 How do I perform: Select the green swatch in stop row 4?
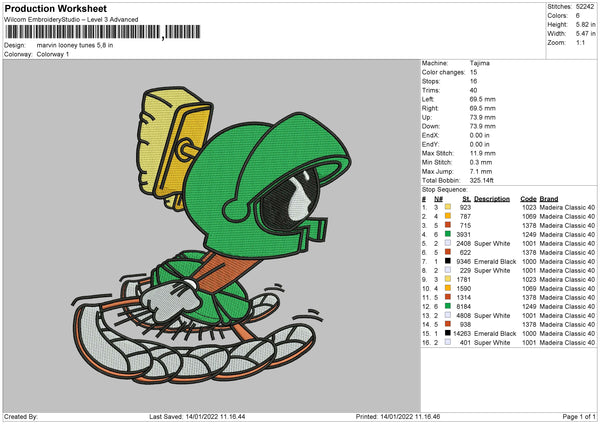coord(448,234)
